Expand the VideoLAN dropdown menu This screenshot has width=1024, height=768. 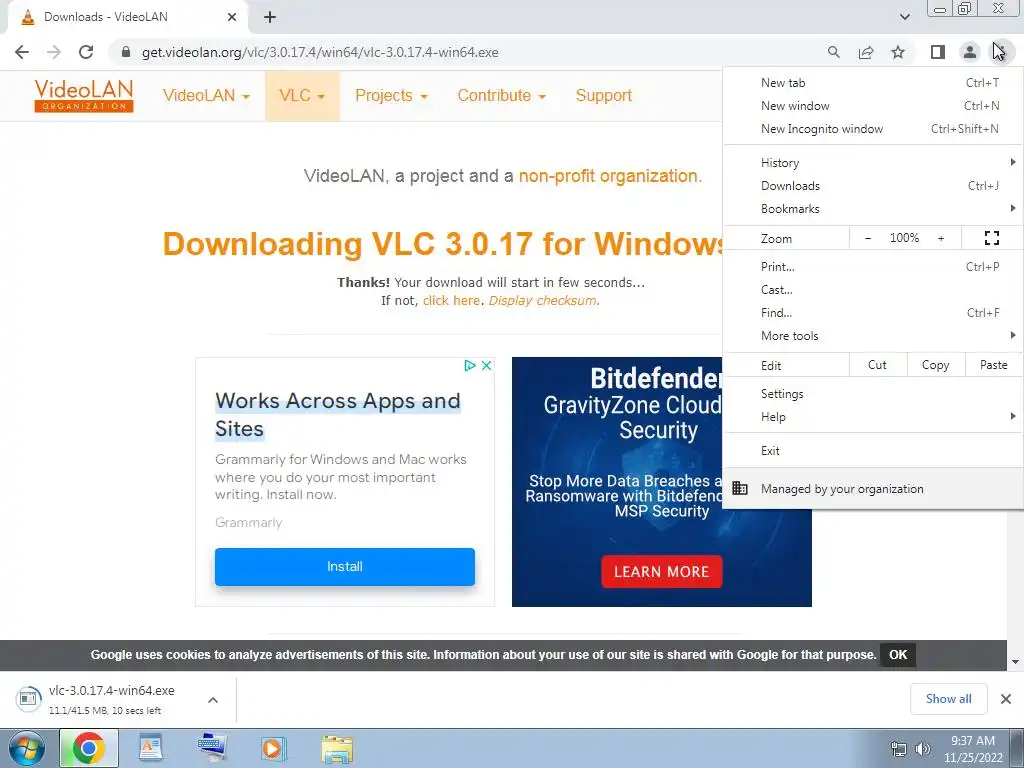coord(206,95)
